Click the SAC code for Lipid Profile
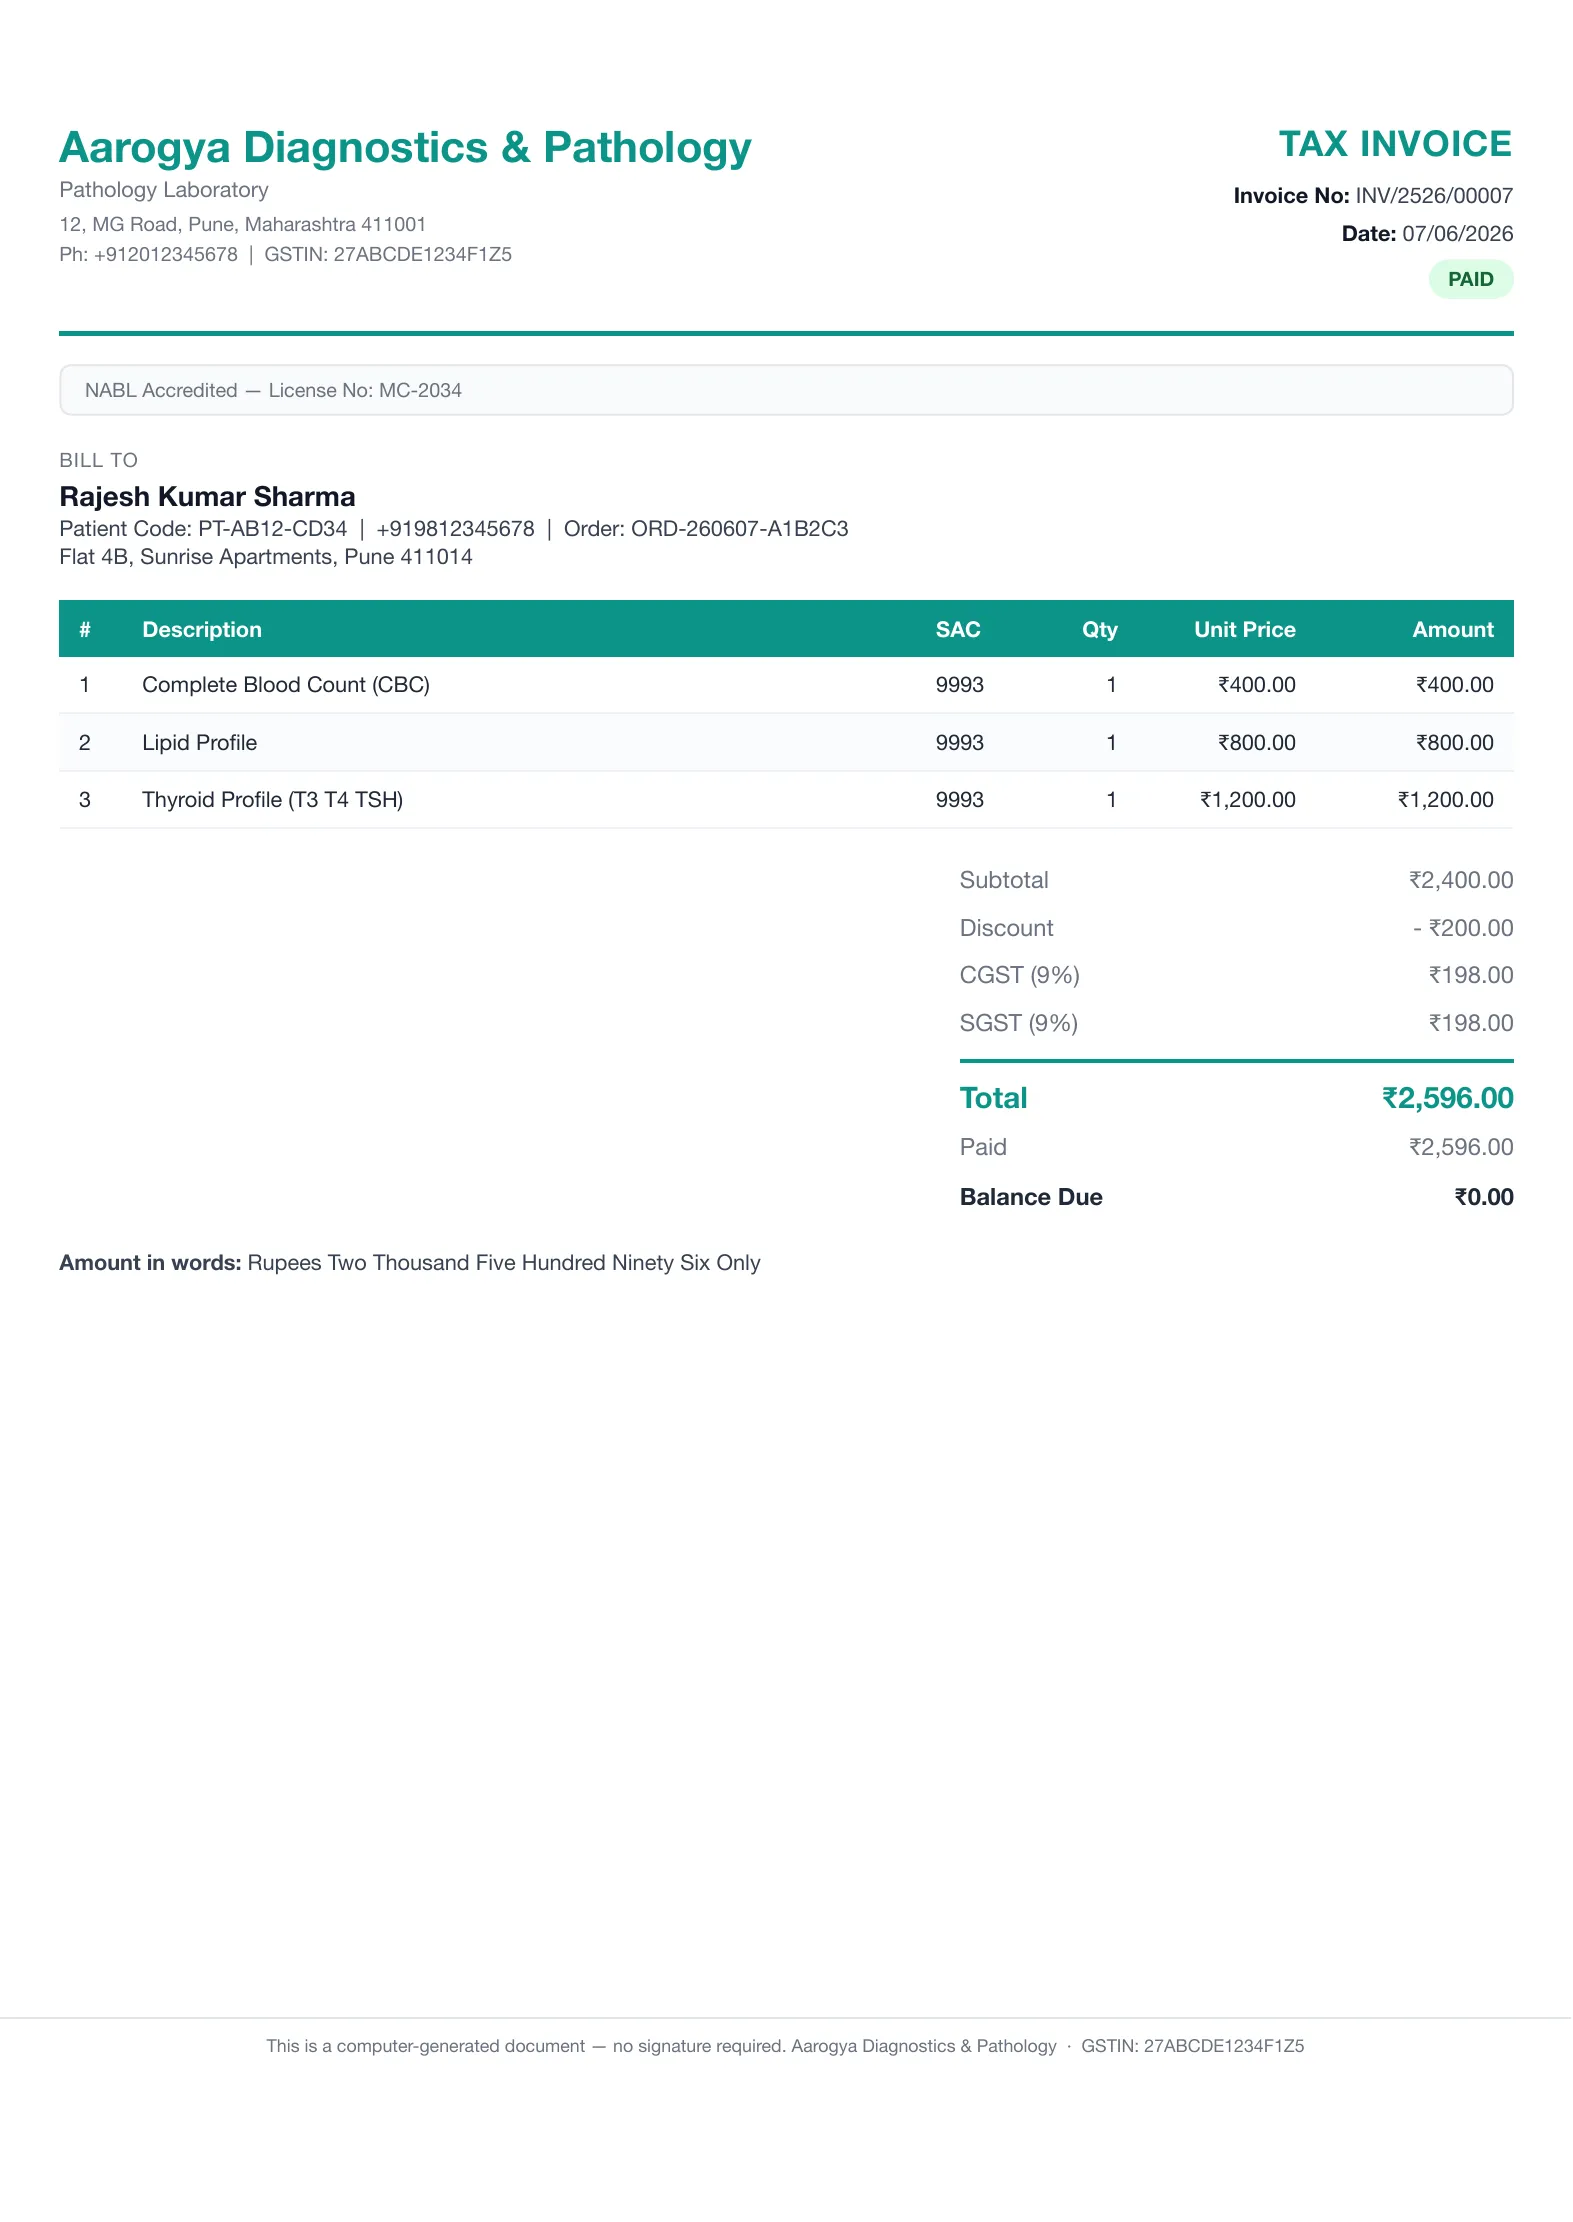 pos(960,743)
